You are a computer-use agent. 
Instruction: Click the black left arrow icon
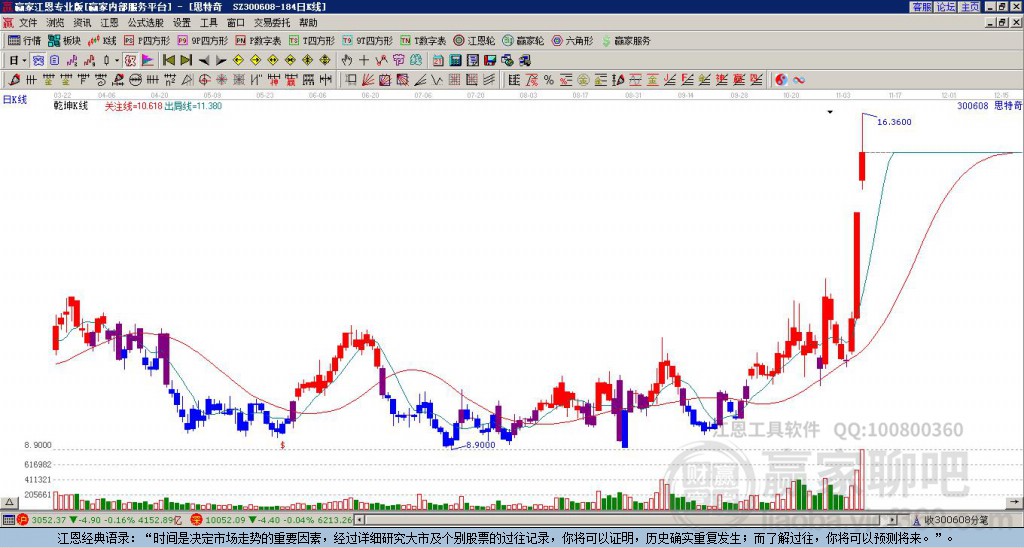(204, 61)
